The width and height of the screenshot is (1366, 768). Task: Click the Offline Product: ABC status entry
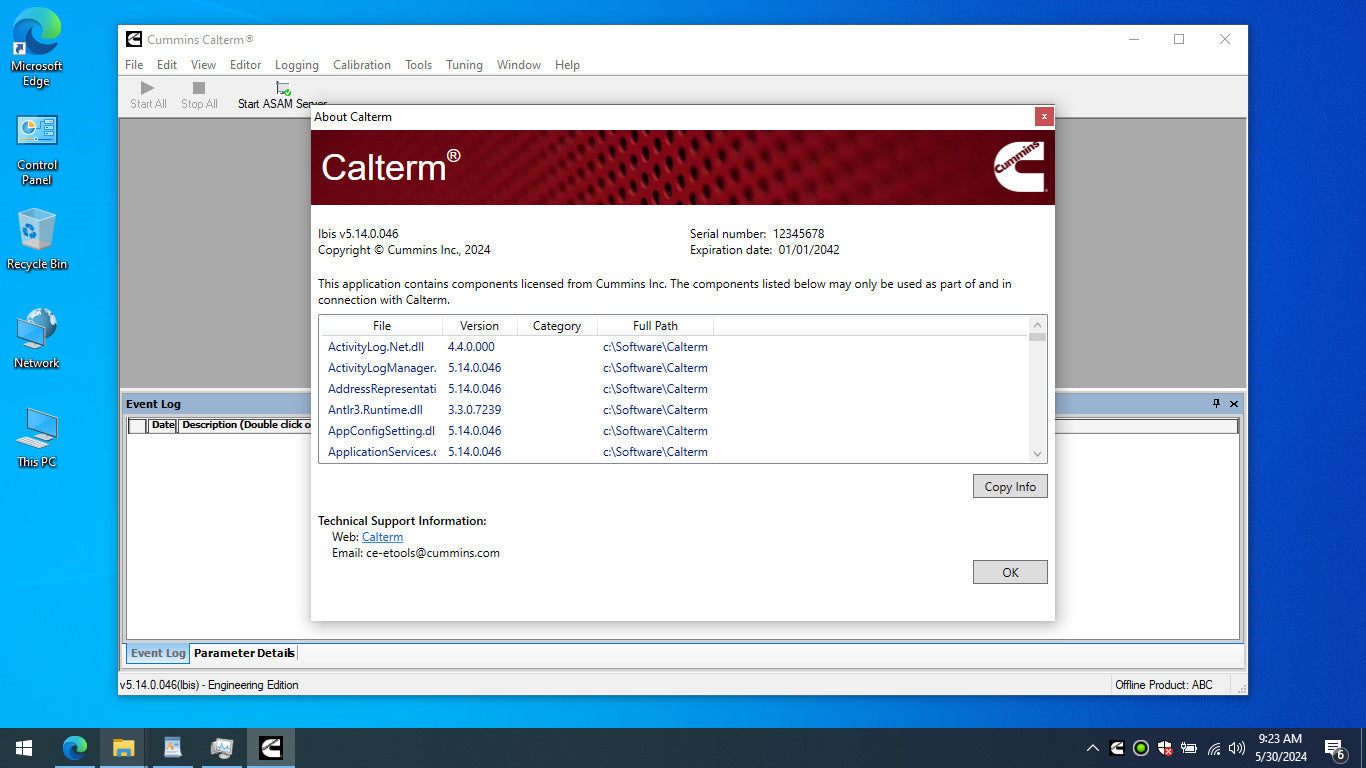point(1164,685)
